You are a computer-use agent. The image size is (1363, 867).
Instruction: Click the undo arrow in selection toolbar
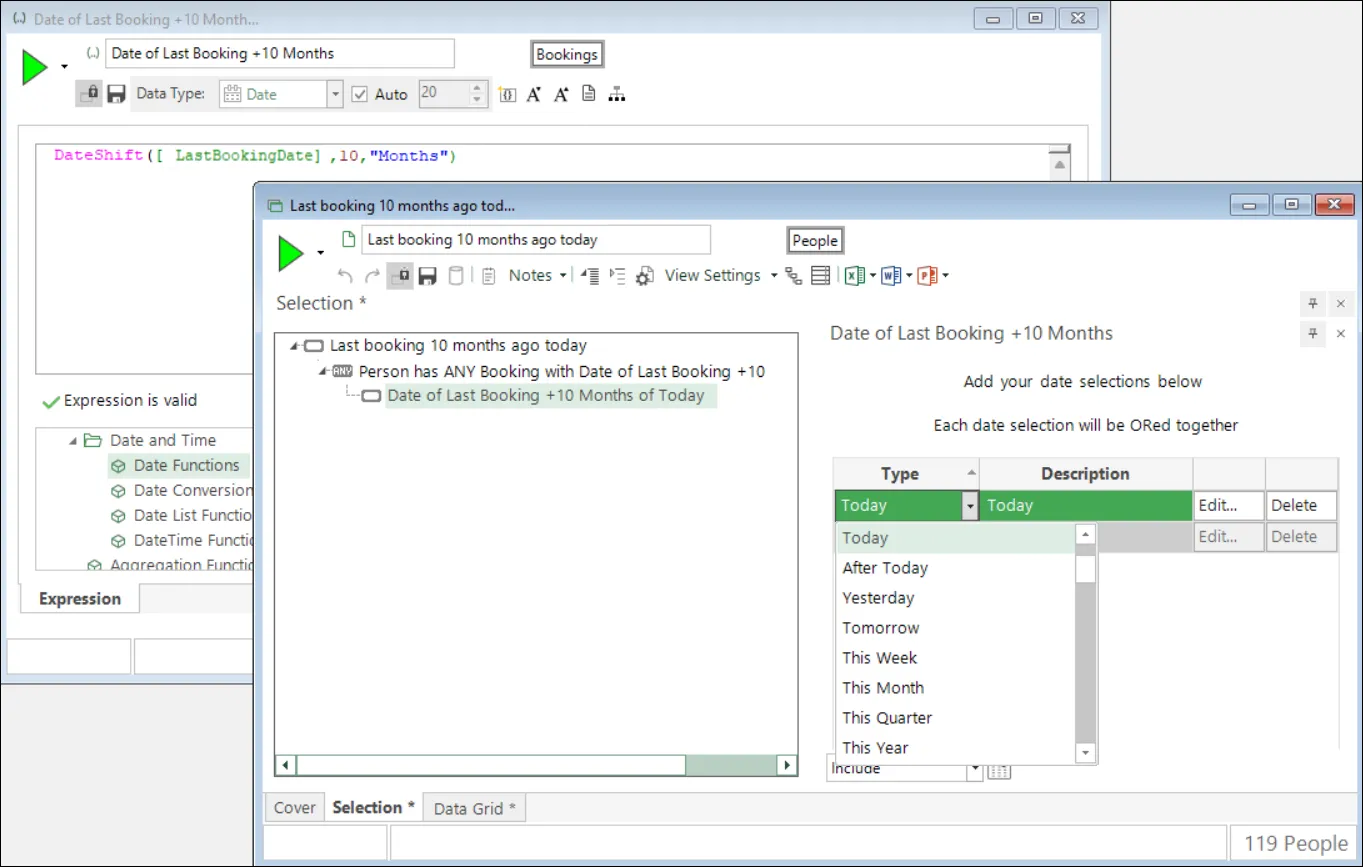tap(345, 276)
